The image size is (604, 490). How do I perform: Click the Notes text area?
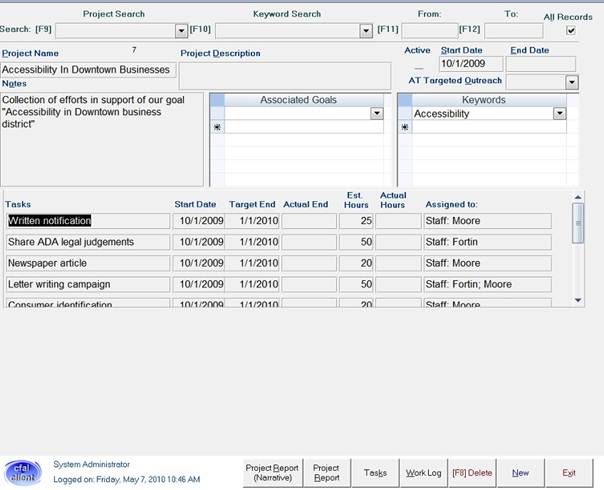(x=102, y=139)
